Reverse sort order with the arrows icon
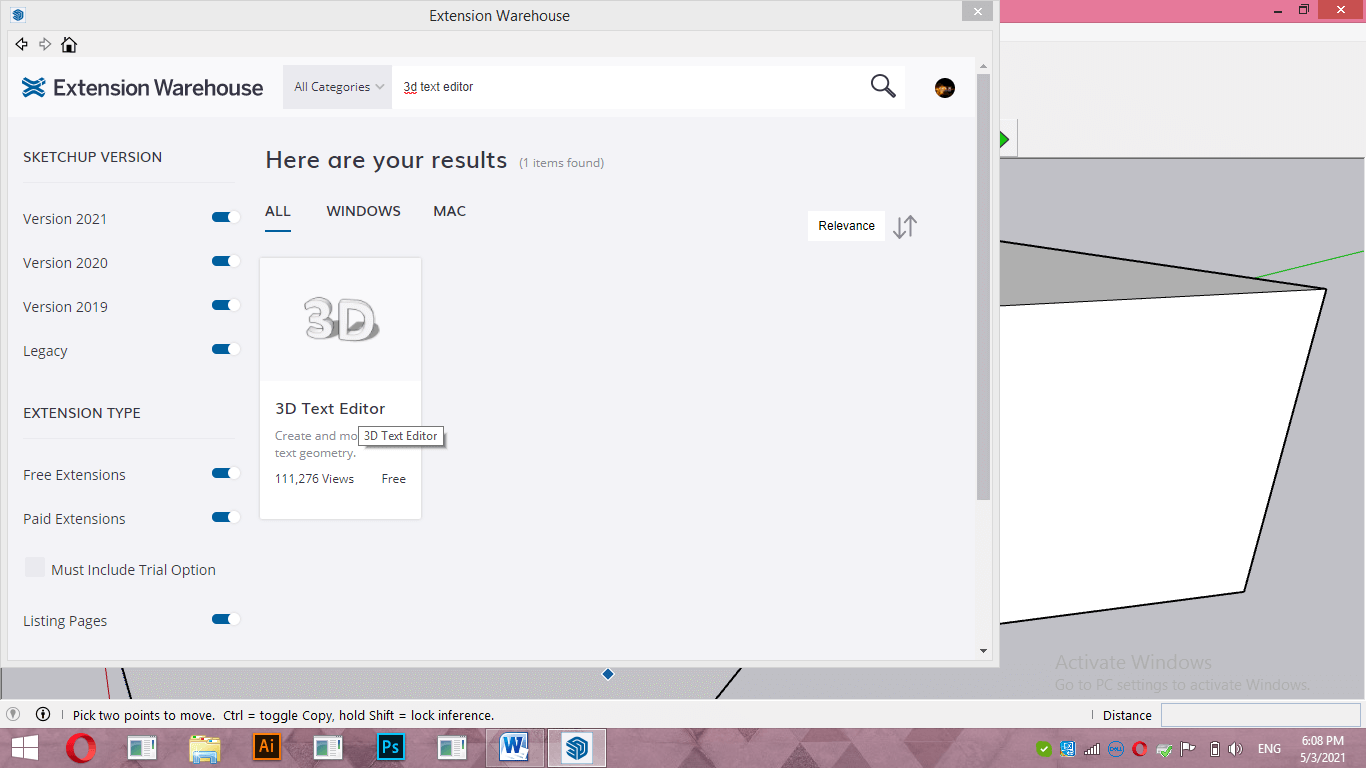Viewport: 1366px width, 768px height. click(x=905, y=227)
